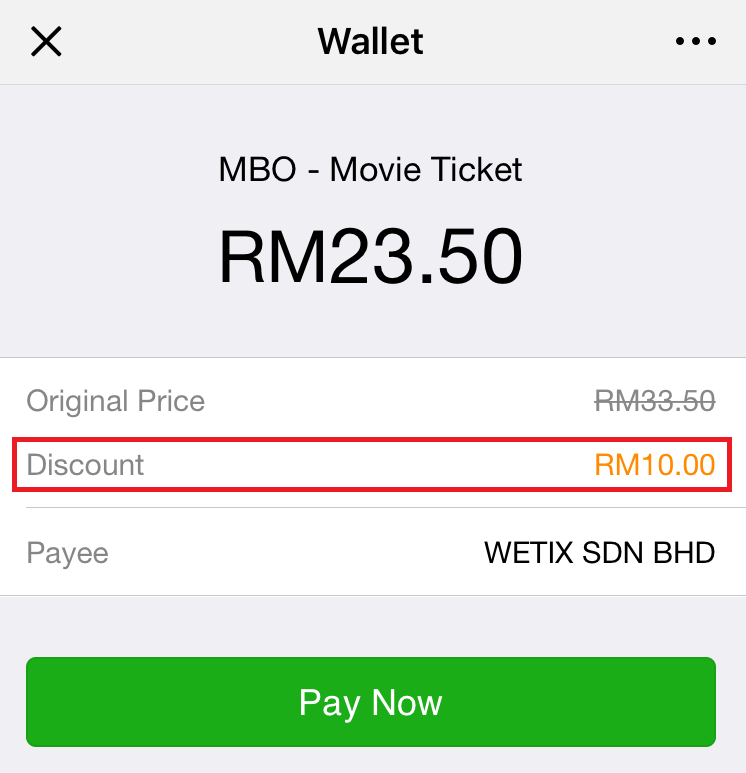This screenshot has height=773, width=746.
Task: Click the Wallet header title
Action: pyautogui.click(x=370, y=41)
